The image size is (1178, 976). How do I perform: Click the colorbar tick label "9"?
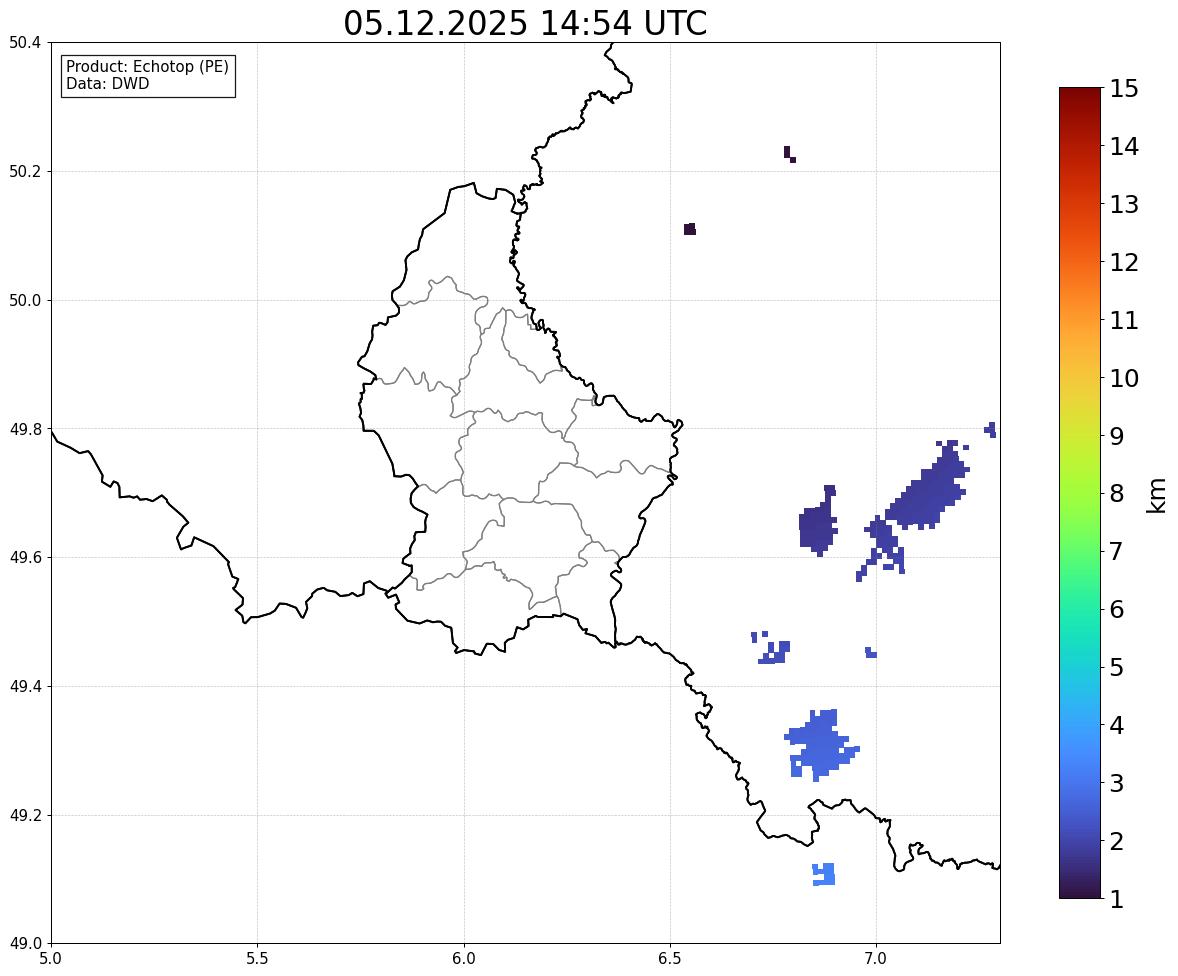[1117, 436]
